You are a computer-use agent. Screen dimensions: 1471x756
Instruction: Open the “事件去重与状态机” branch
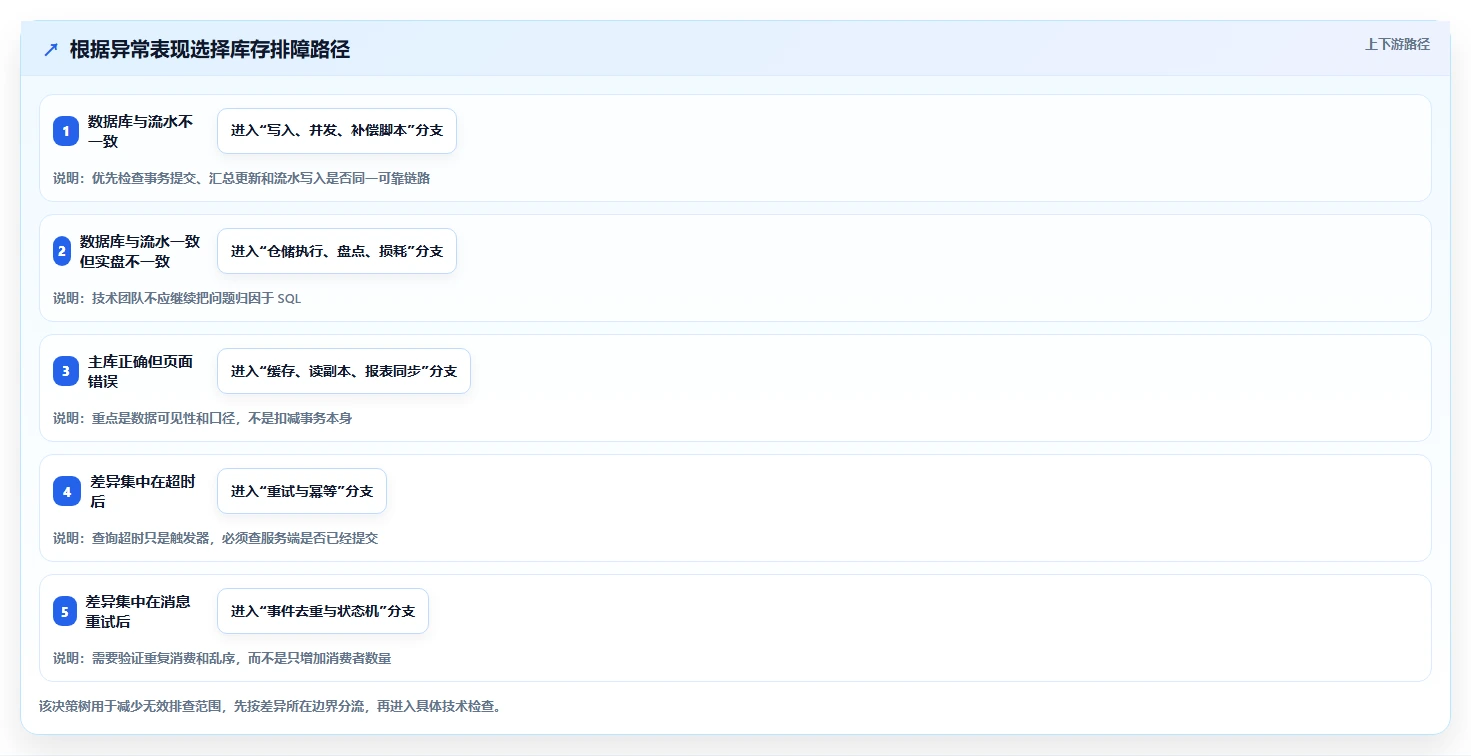[x=323, y=611]
